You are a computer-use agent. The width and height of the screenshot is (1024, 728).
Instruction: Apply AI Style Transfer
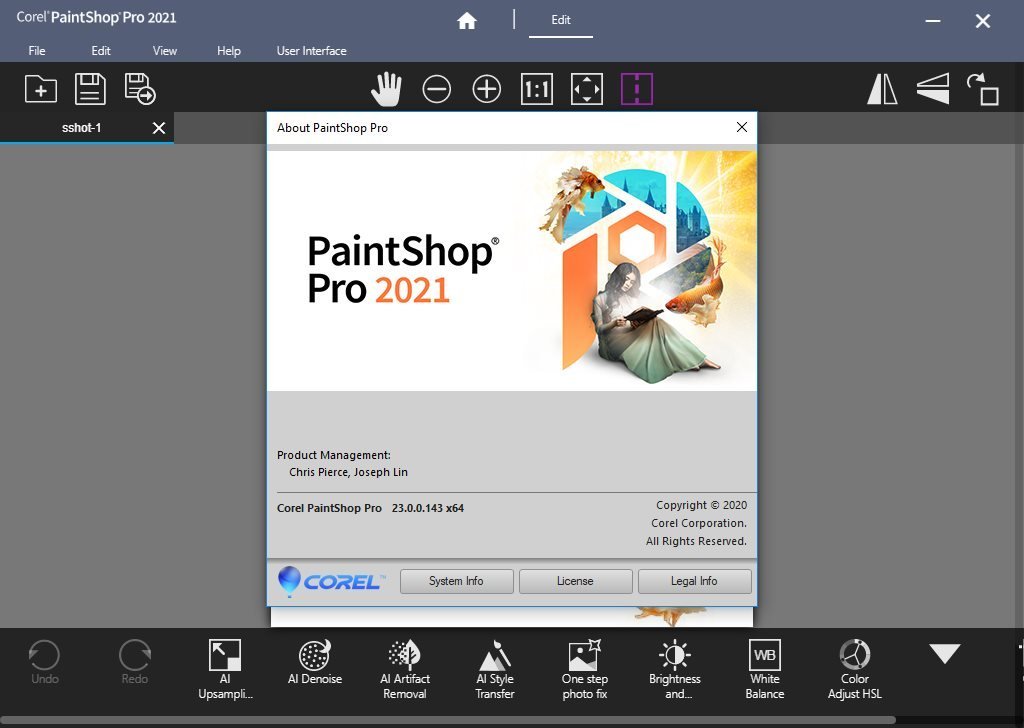click(494, 662)
